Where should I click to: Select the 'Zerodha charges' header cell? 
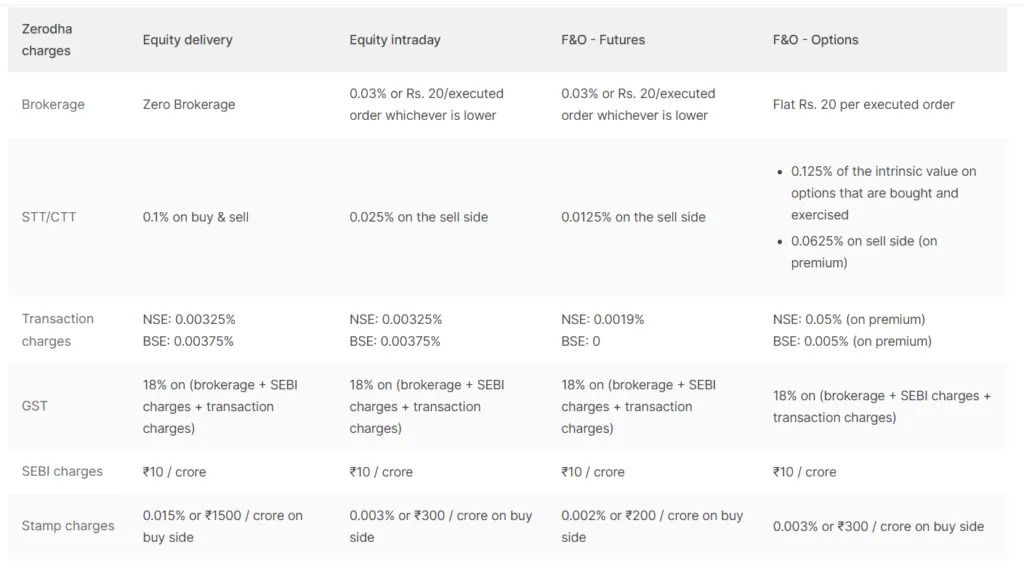tap(47, 40)
